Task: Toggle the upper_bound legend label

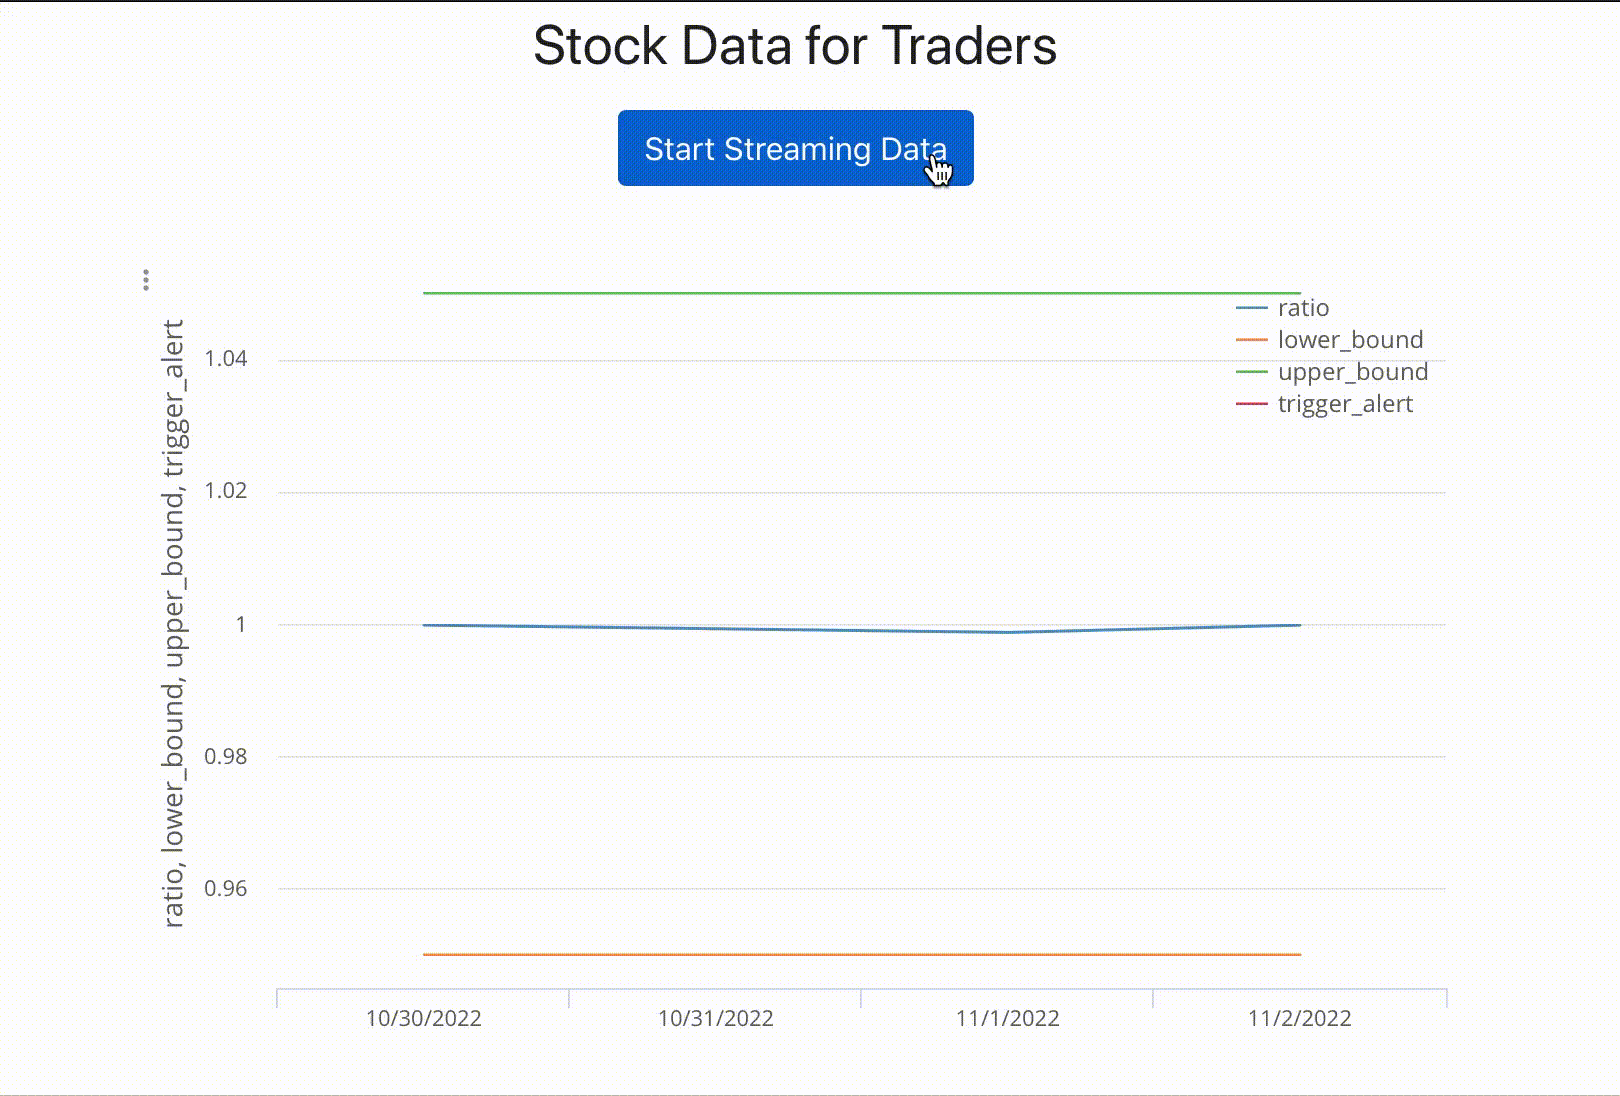Action: (1352, 372)
